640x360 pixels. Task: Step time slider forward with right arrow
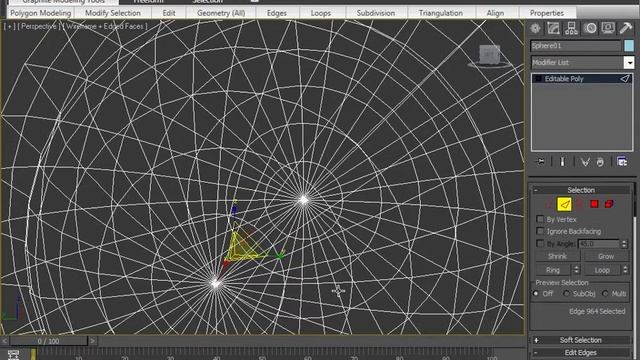(x=93, y=341)
